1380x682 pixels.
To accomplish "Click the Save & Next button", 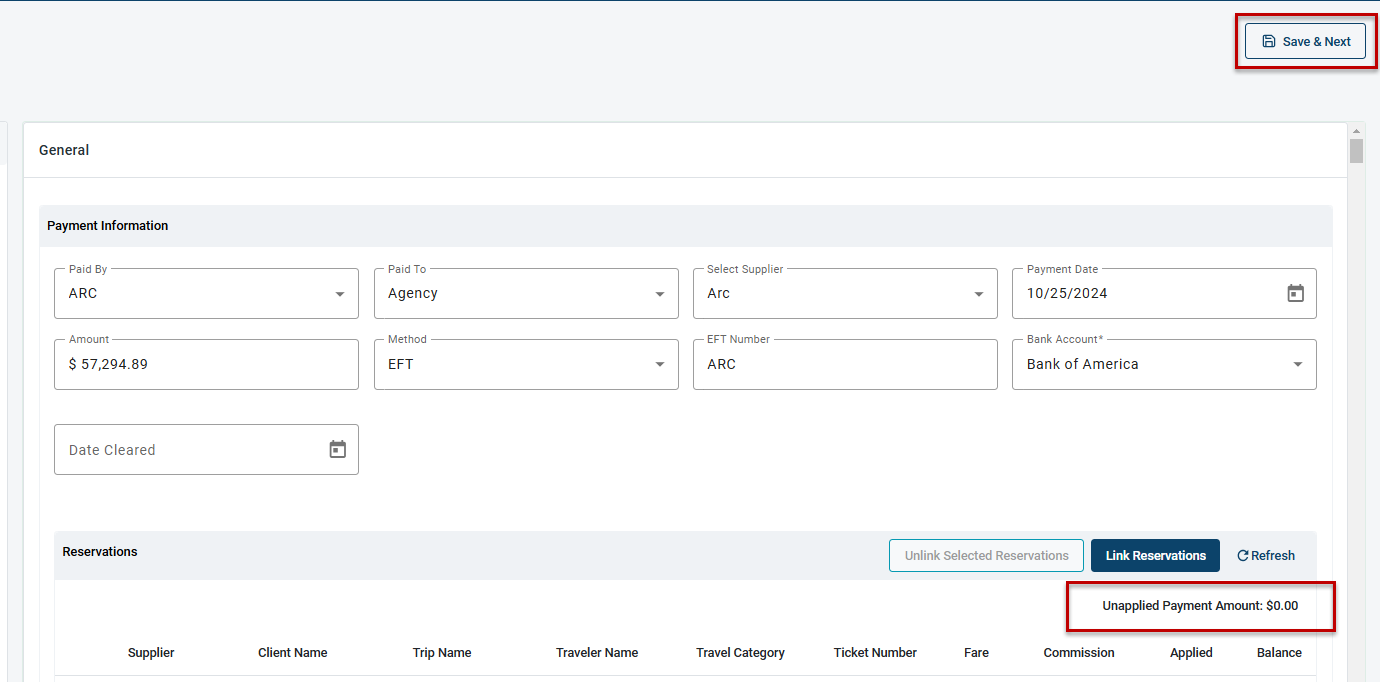I will coord(1305,41).
